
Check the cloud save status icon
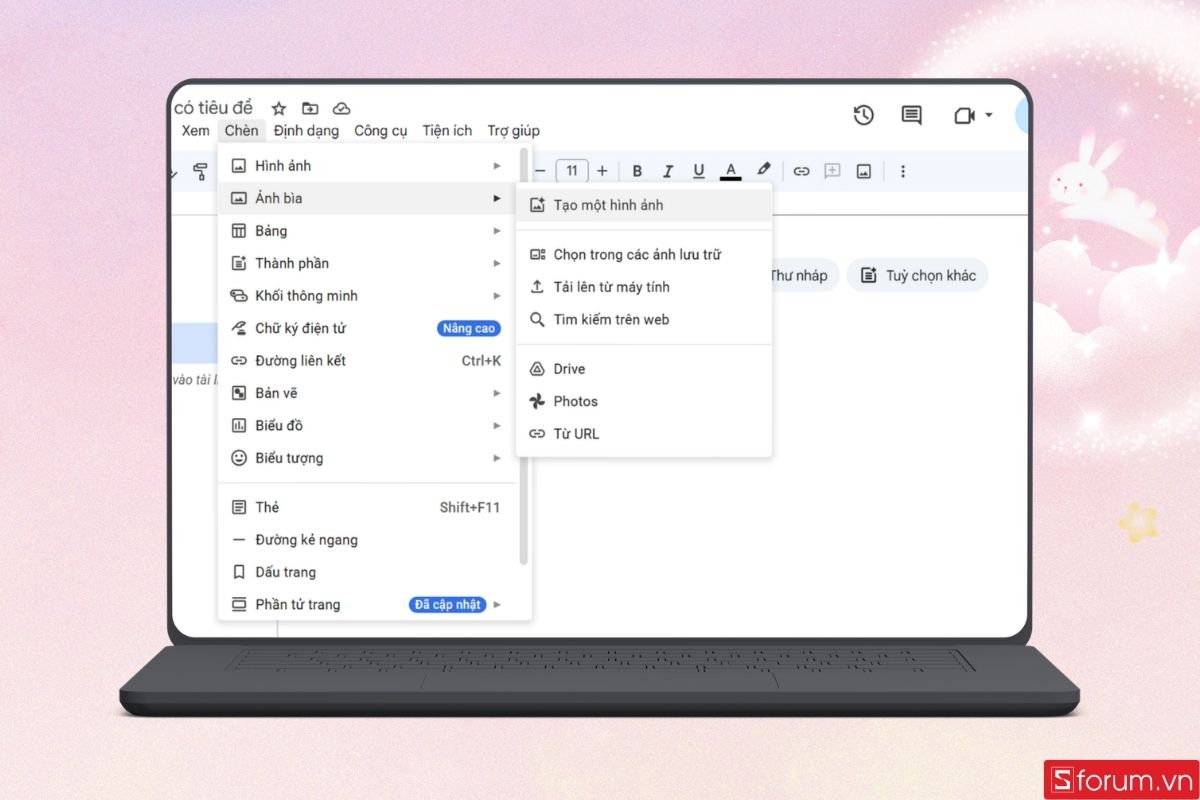(342, 108)
